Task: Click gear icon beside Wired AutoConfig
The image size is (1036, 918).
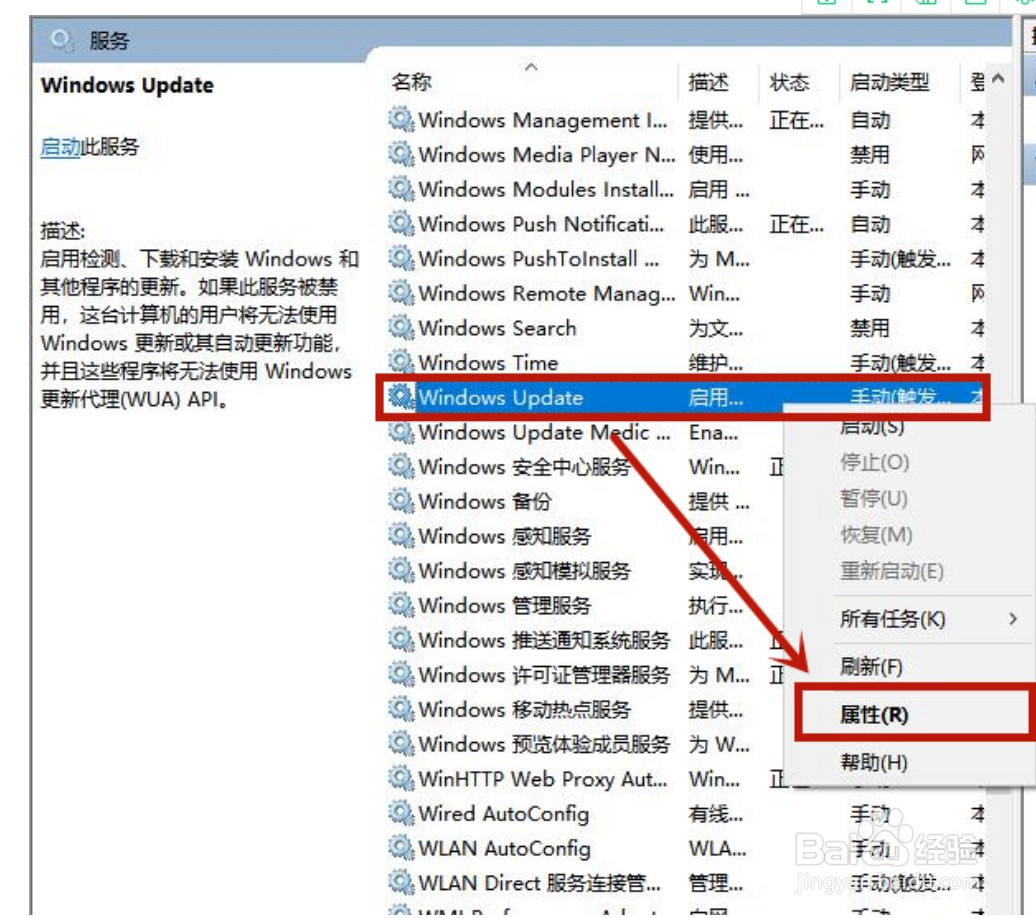Action: (x=401, y=814)
